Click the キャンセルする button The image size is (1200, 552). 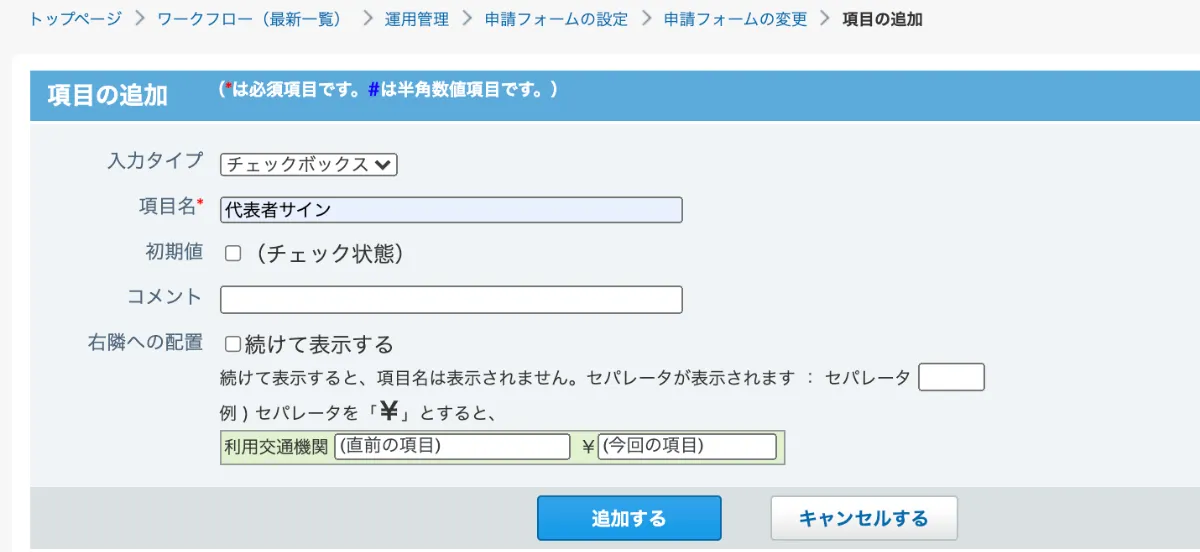864,518
